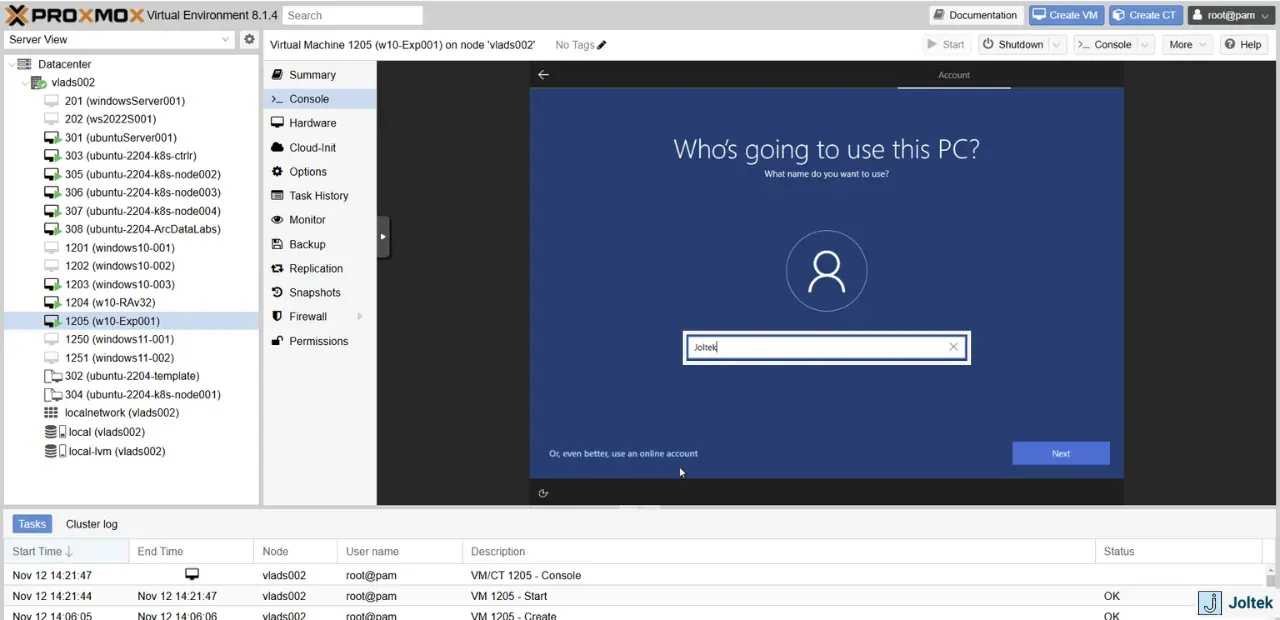This screenshot has width=1280, height=620.
Task: Click the Proxmox search field
Action: coord(352,15)
